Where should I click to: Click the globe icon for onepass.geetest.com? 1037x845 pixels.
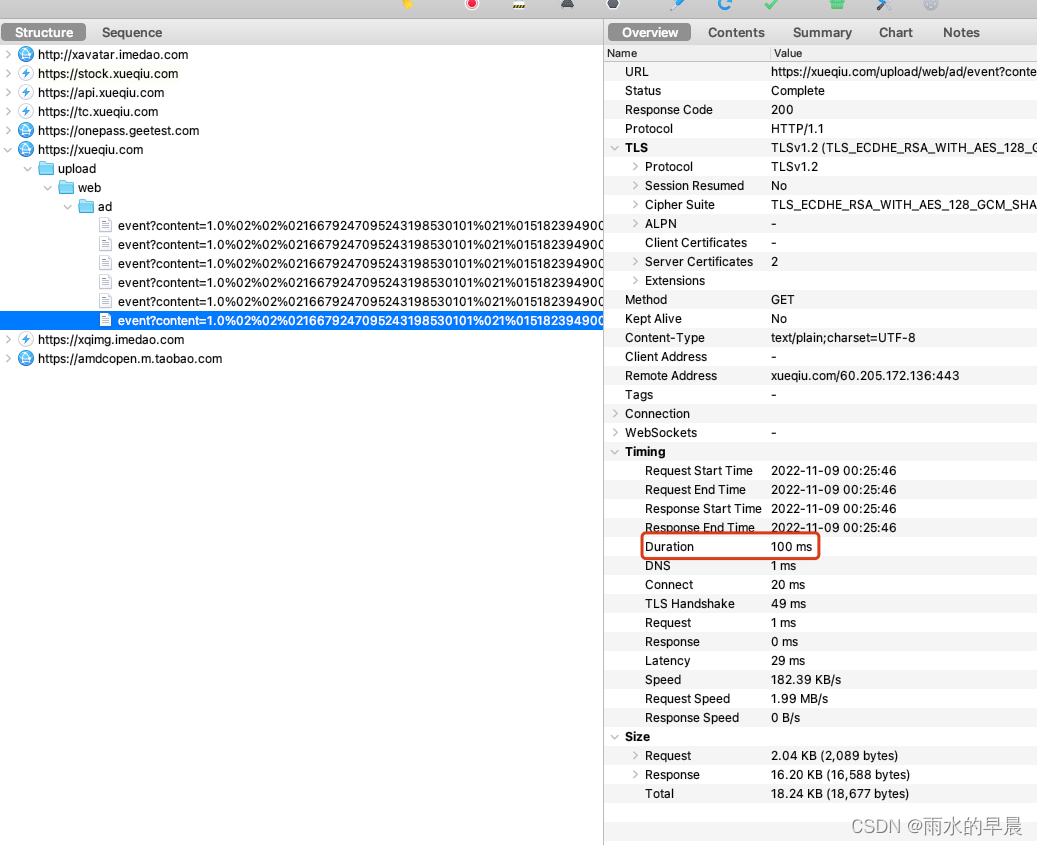coord(26,130)
